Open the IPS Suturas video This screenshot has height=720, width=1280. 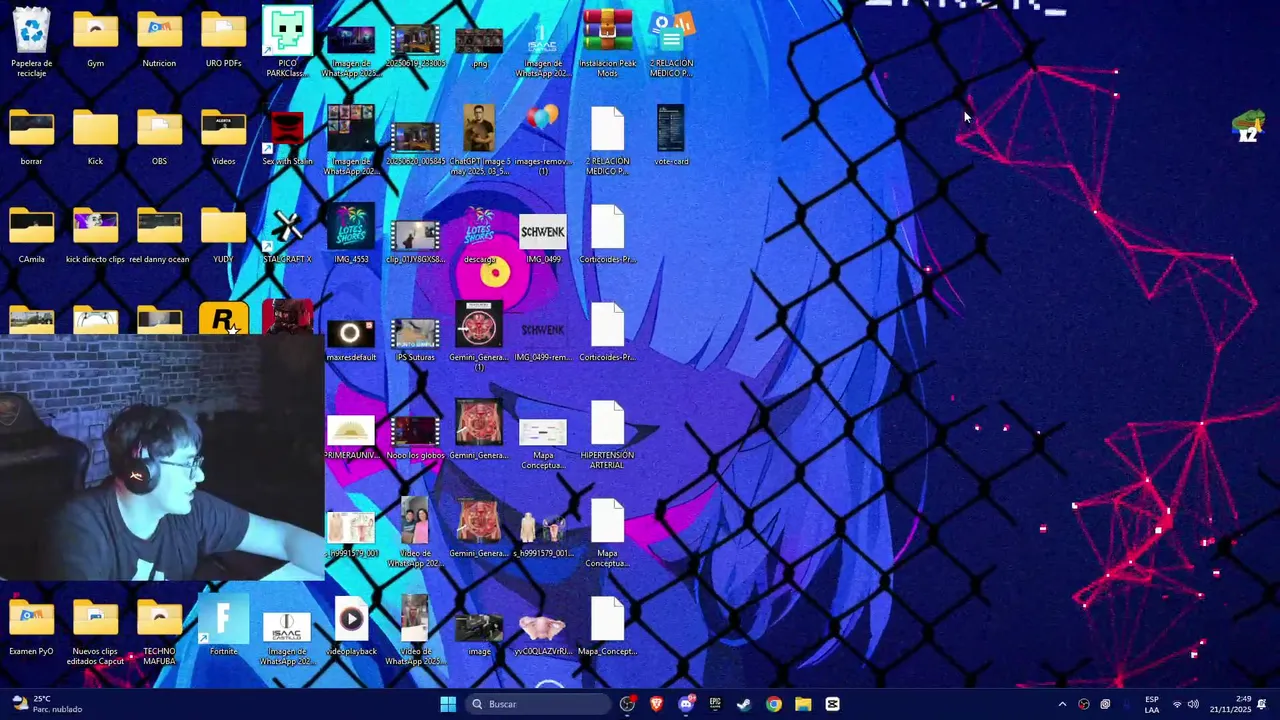tap(415, 340)
